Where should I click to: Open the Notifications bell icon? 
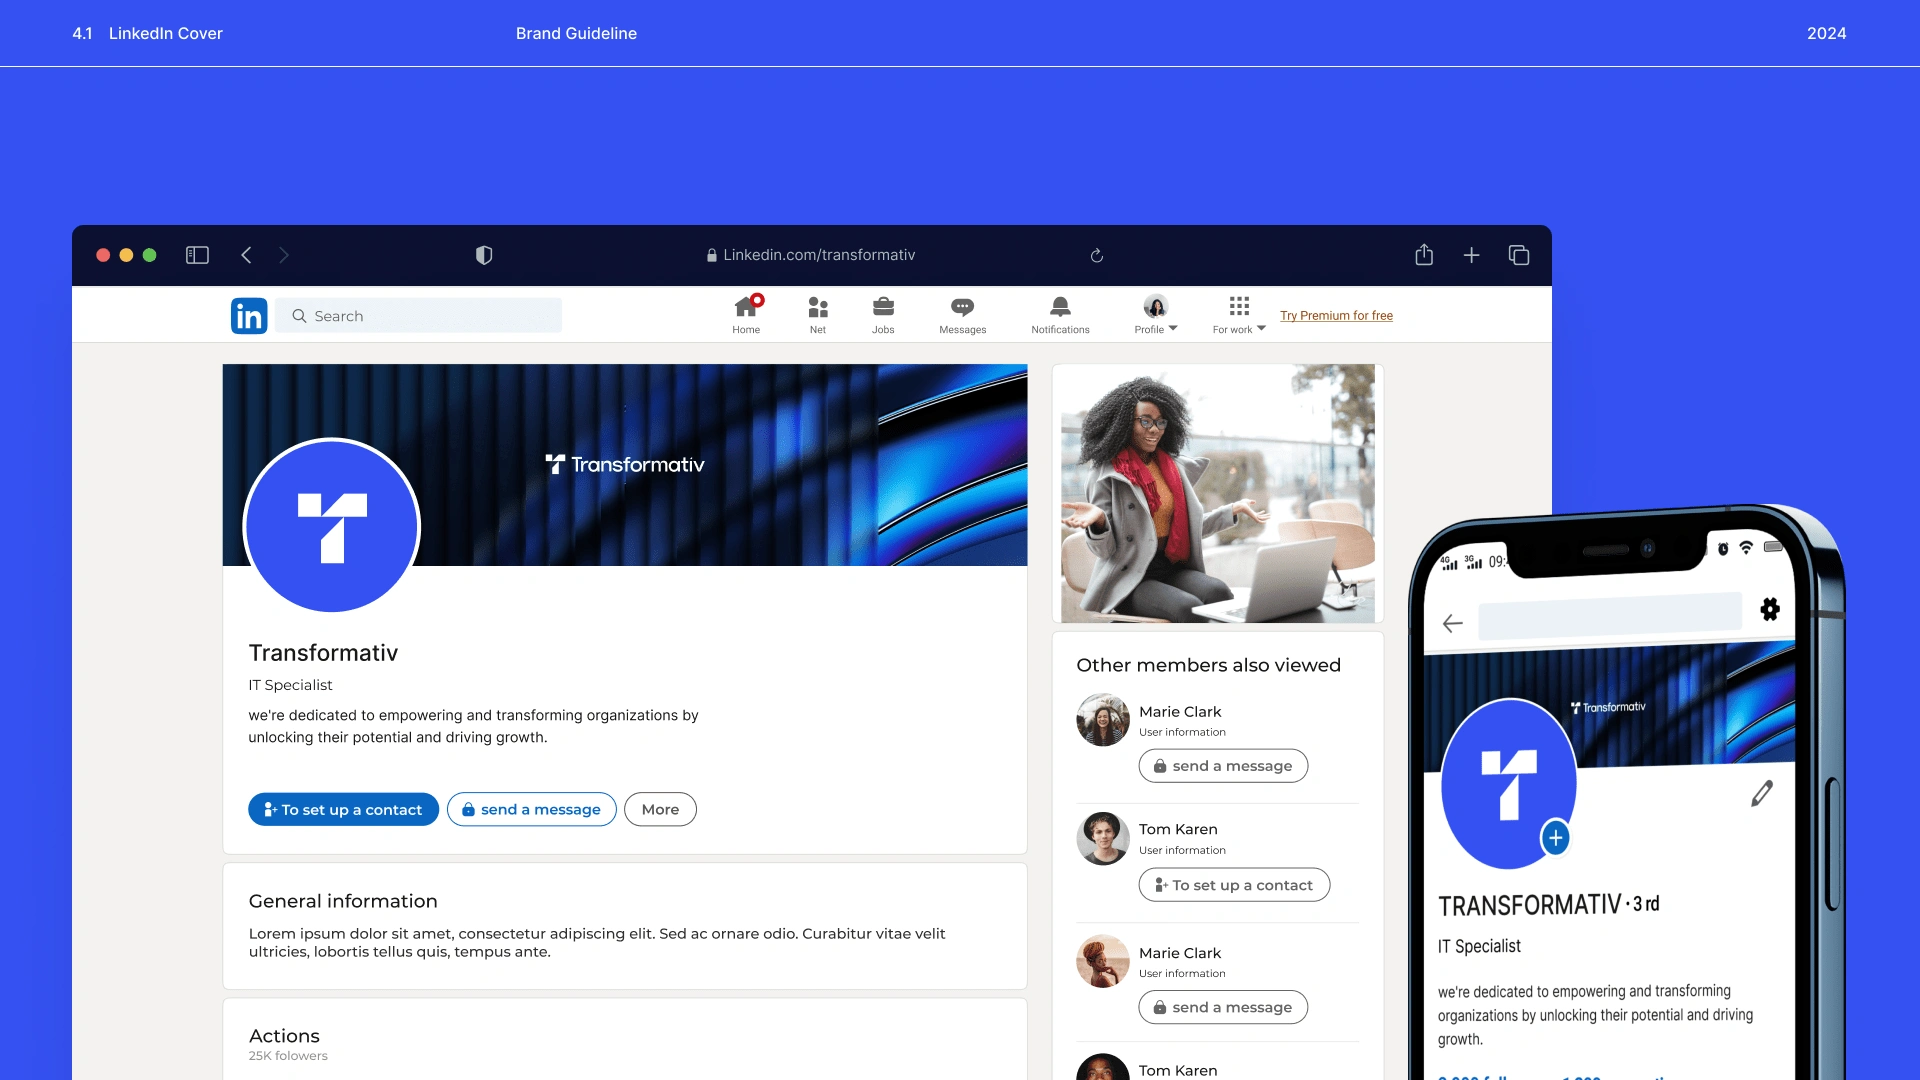pyautogui.click(x=1060, y=314)
